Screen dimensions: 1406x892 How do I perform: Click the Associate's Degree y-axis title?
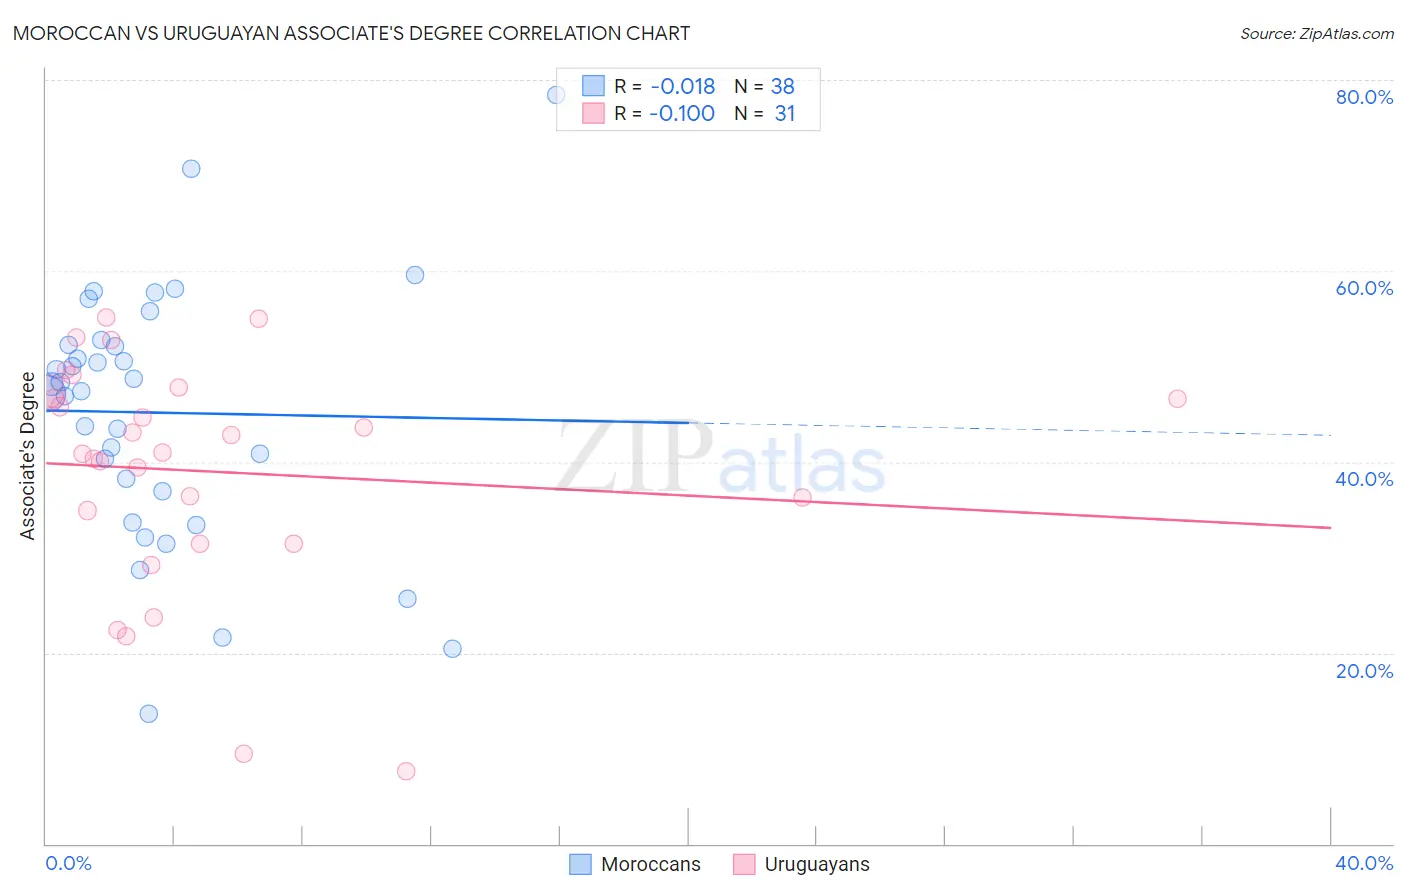click(x=28, y=456)
